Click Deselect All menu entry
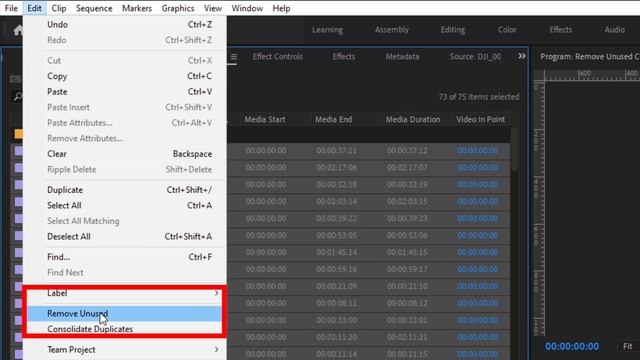The image size is (640, 360). pos(124,236)
